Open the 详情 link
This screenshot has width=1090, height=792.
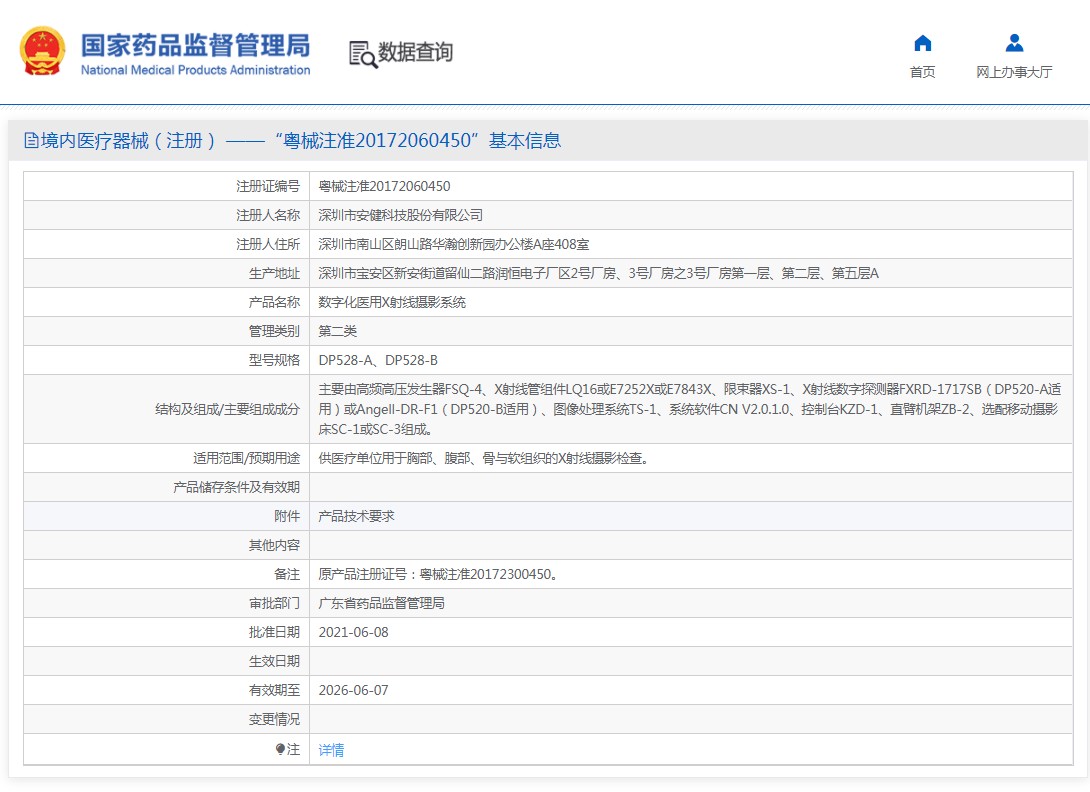331,750
